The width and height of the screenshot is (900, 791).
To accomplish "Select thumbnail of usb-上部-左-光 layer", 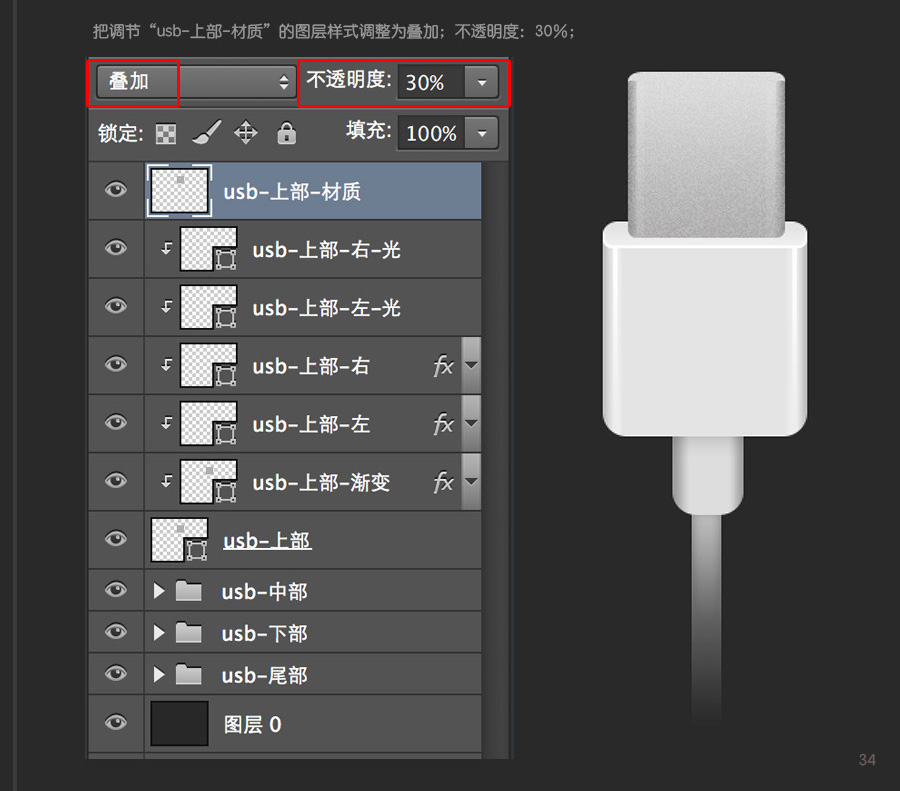I will point(208,307).
